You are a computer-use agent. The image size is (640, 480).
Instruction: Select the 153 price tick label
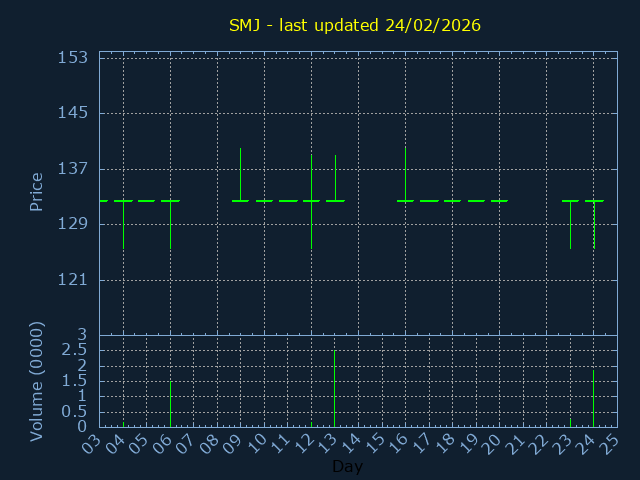click(74, 58)
